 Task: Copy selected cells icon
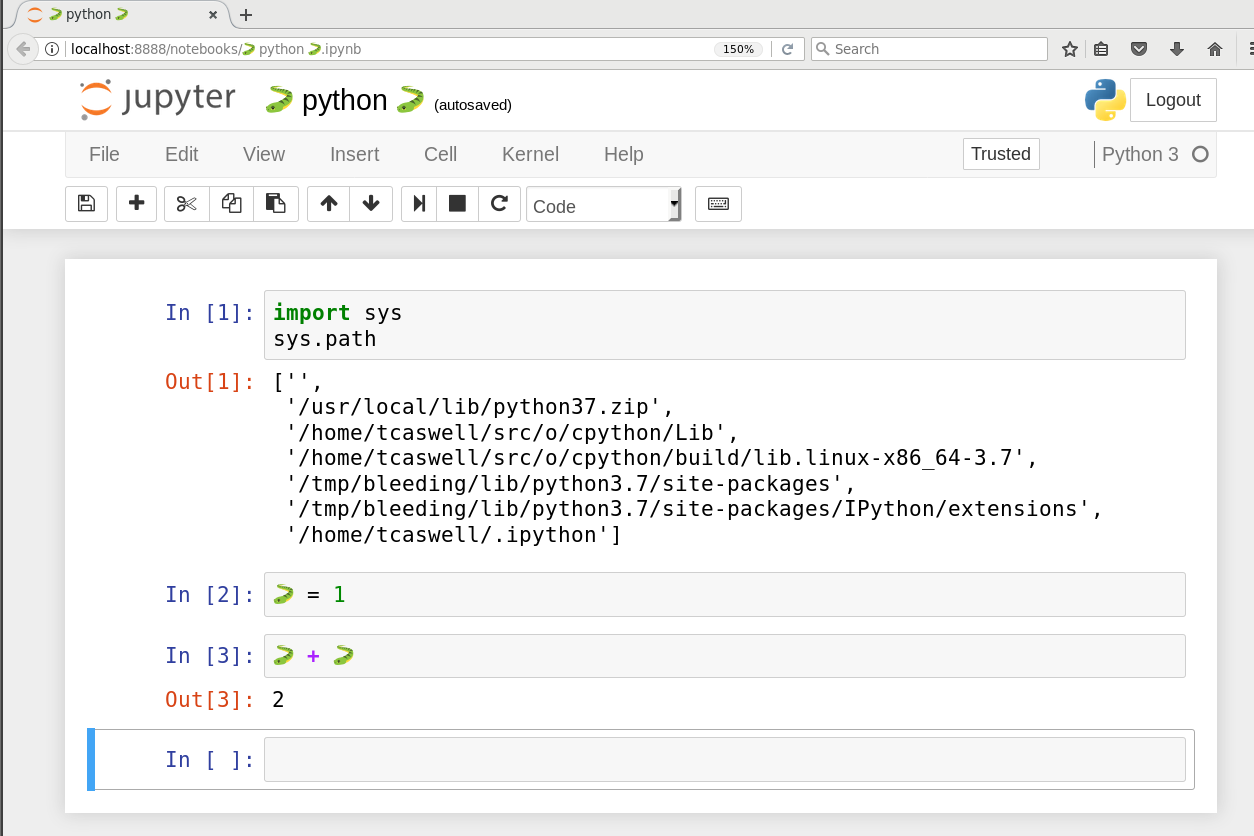pyautogui.click(x=231, y=204)
